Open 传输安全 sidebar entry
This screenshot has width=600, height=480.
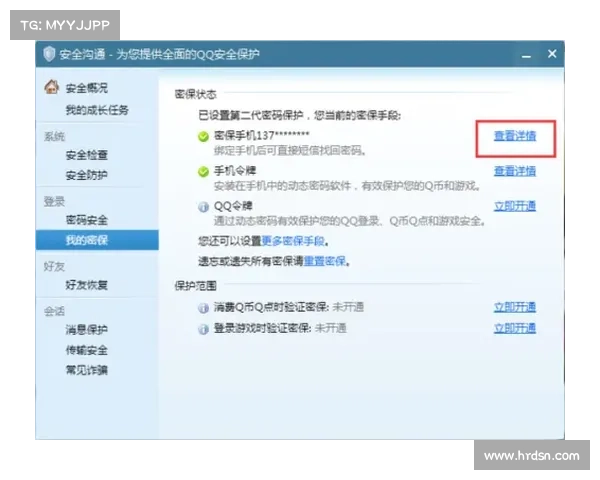pyautogui.click(x=86, y=350)
